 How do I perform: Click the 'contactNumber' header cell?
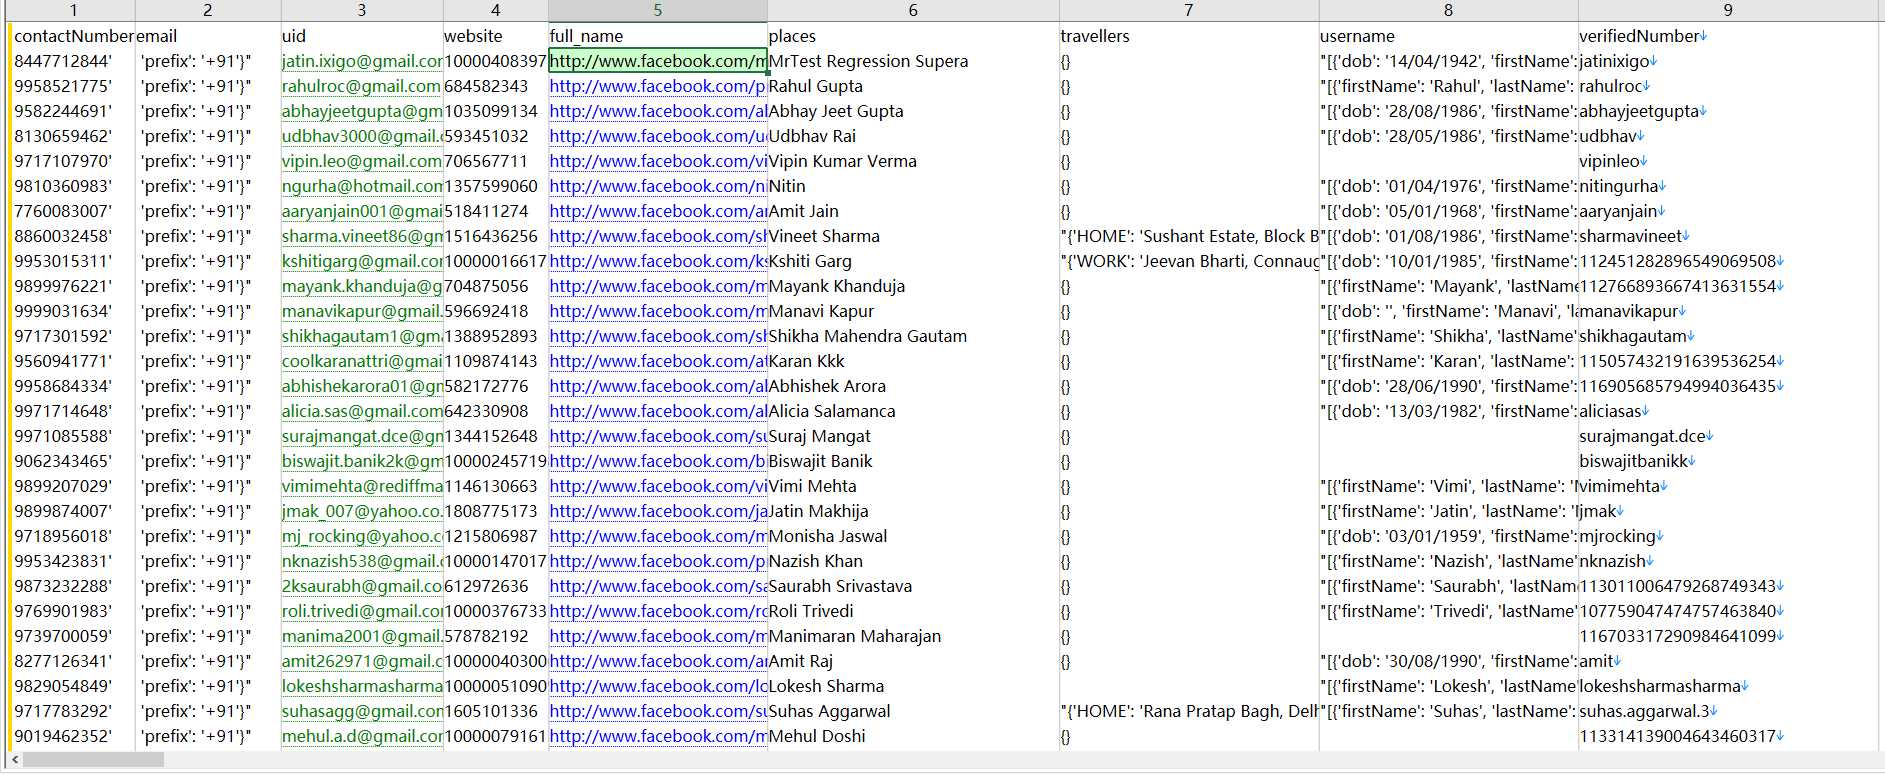tap(73, 36)
